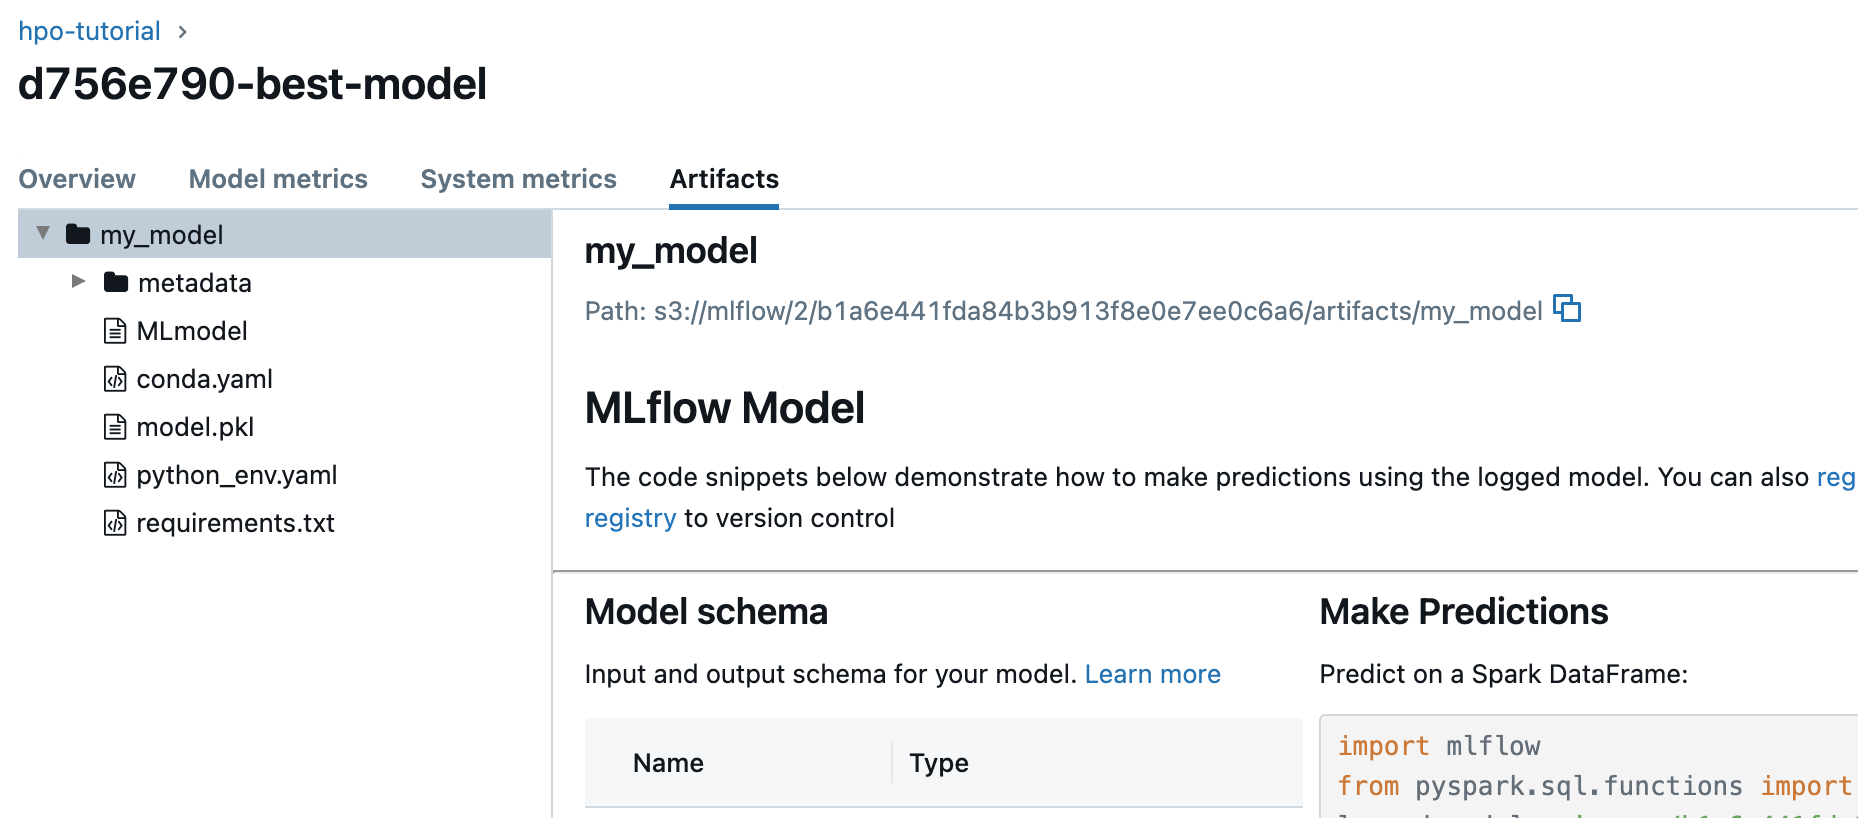
Task: Click the Name column header
Action: (x=668, y=763)
